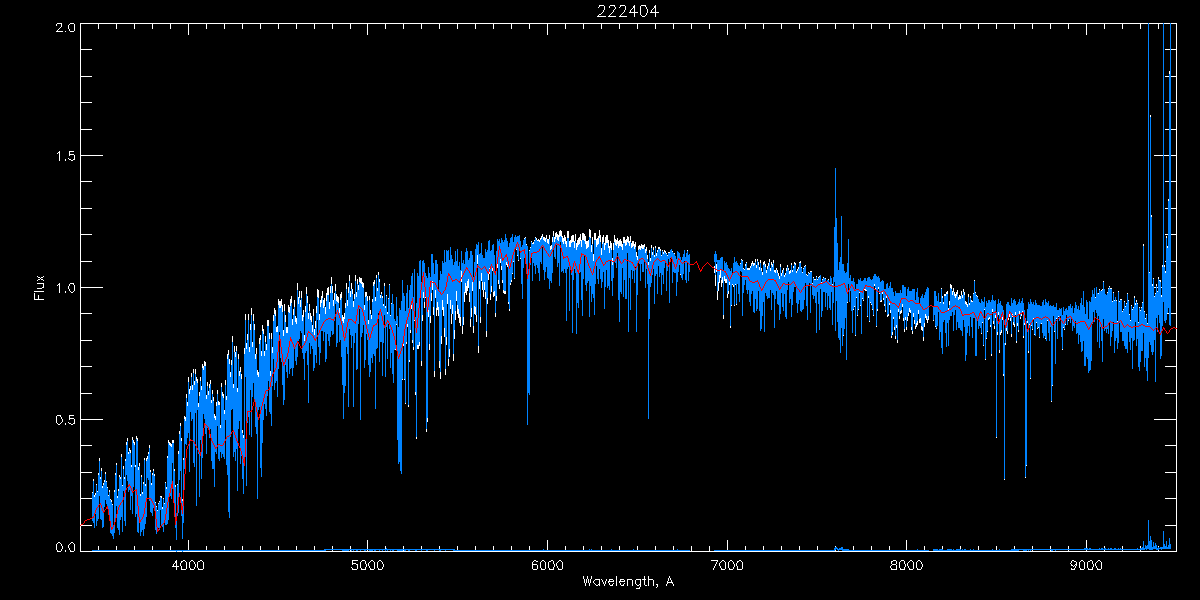Image resolution: width=1200 pixels, height=600 pixels.
Task: Click the deep absorption line near 8540 Angstroms
Action: (x=1005, y=400)
